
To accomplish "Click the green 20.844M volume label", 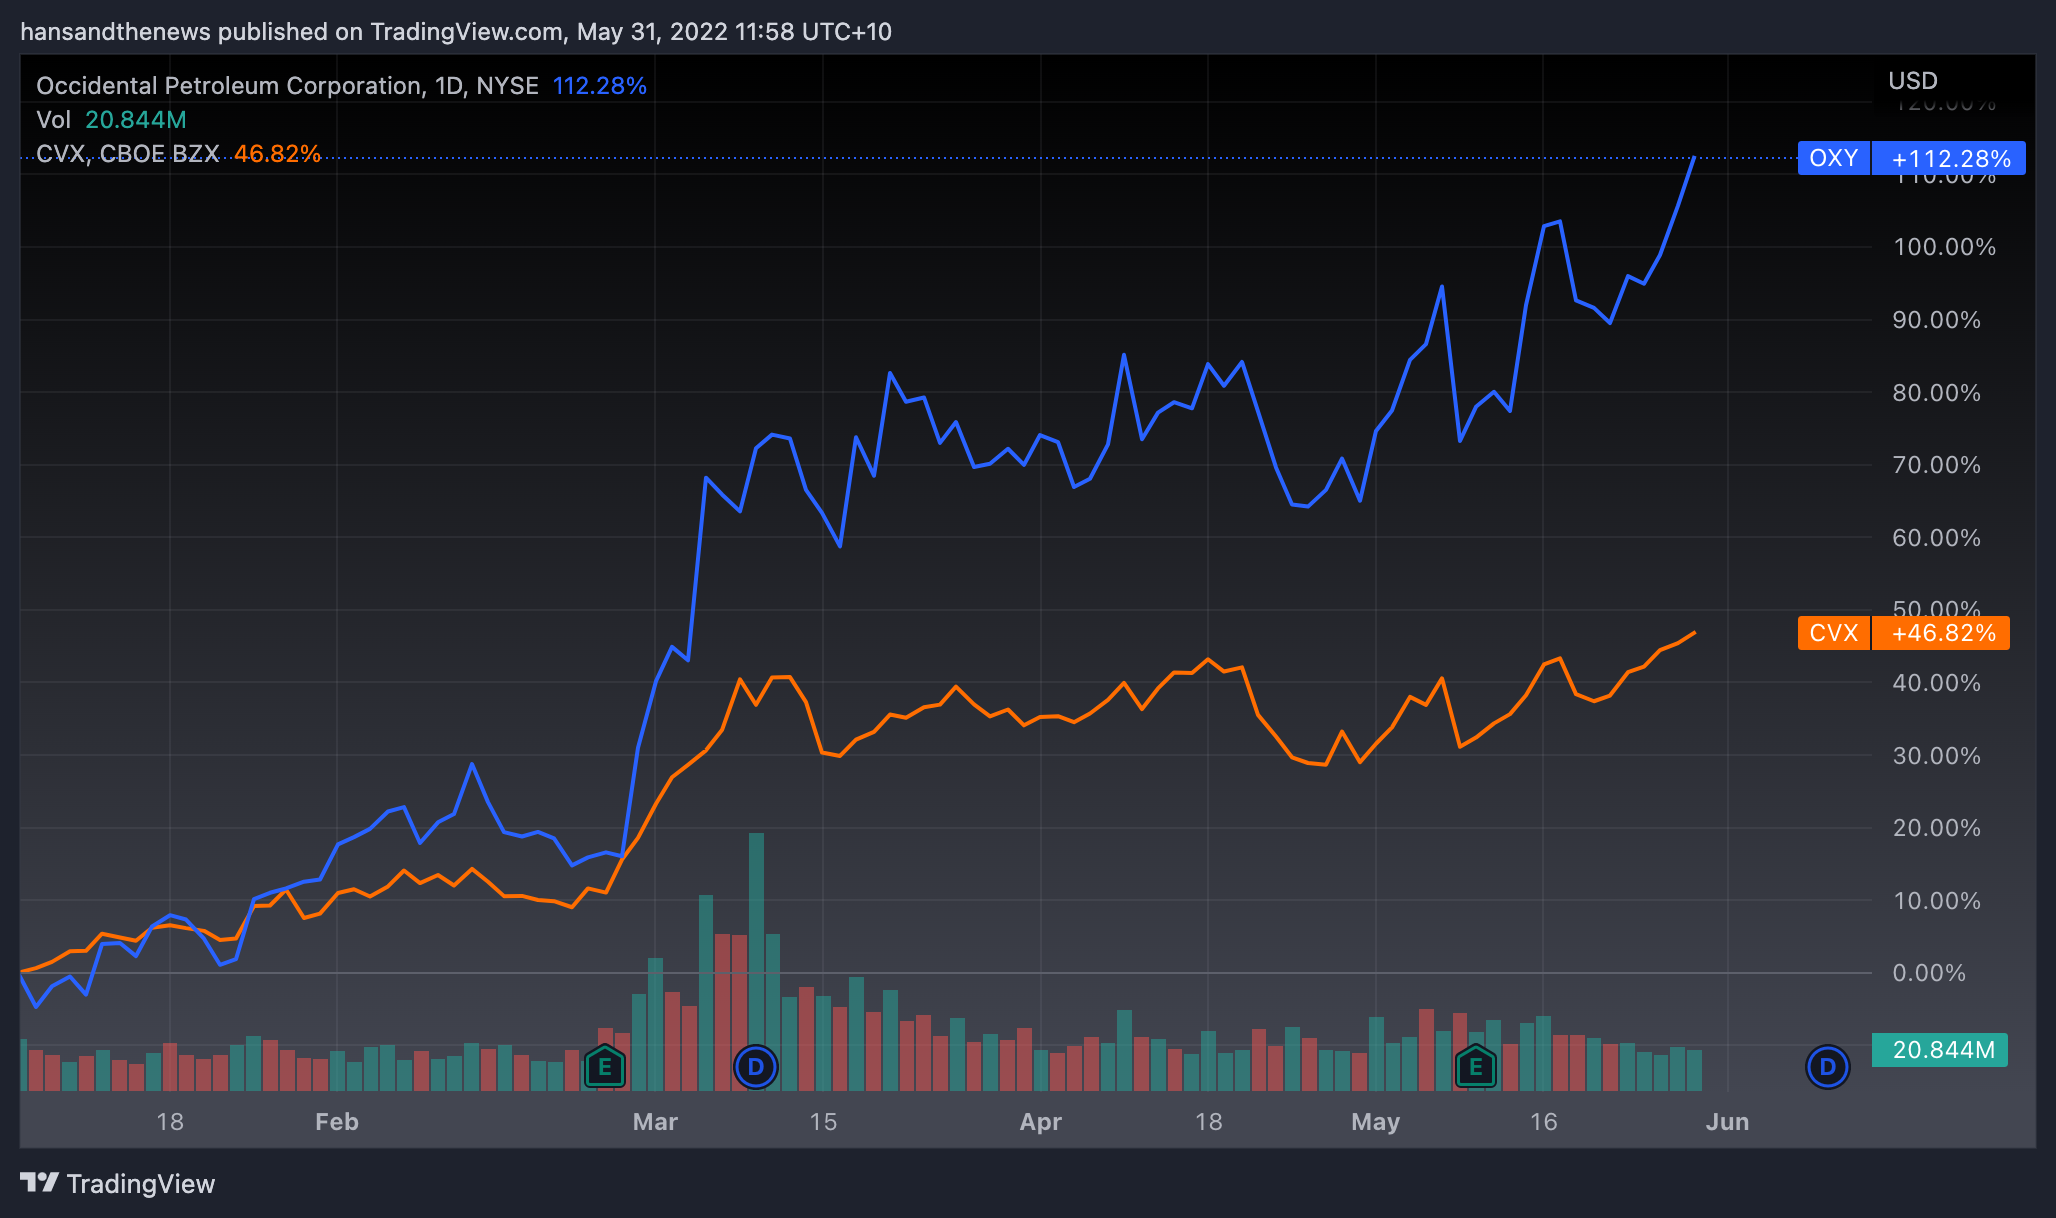I will tap(1939, 1050).
